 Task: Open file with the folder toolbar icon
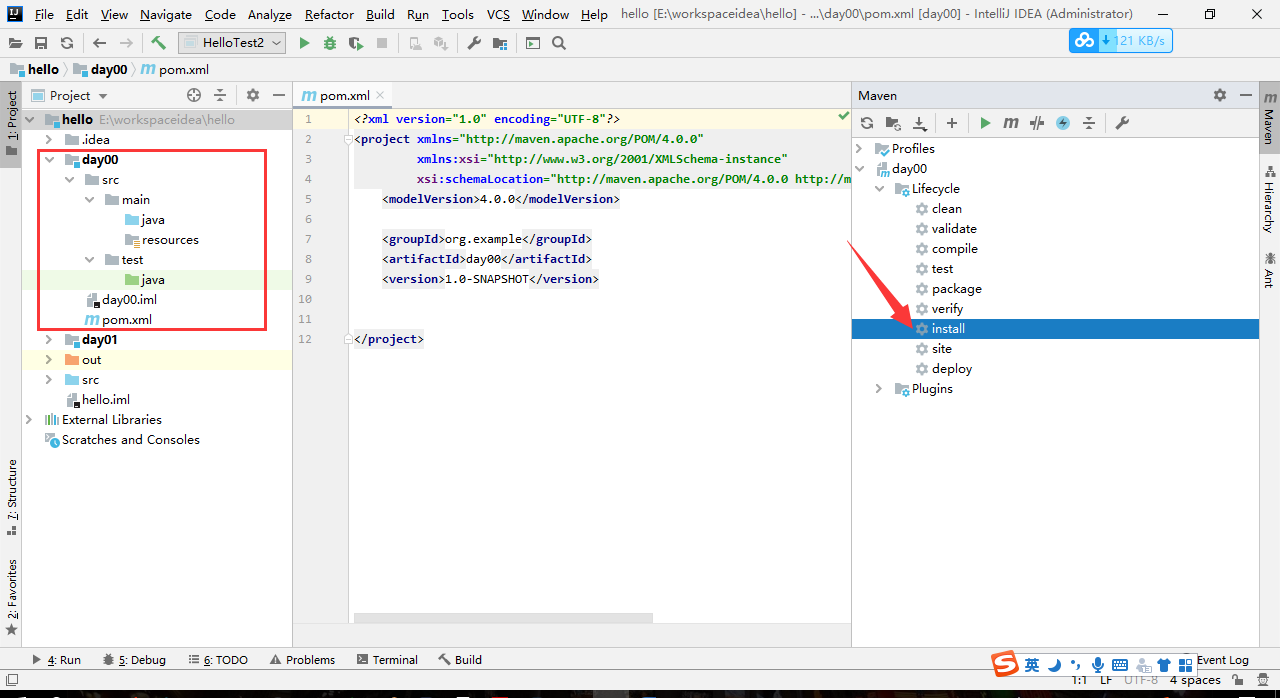15,43
